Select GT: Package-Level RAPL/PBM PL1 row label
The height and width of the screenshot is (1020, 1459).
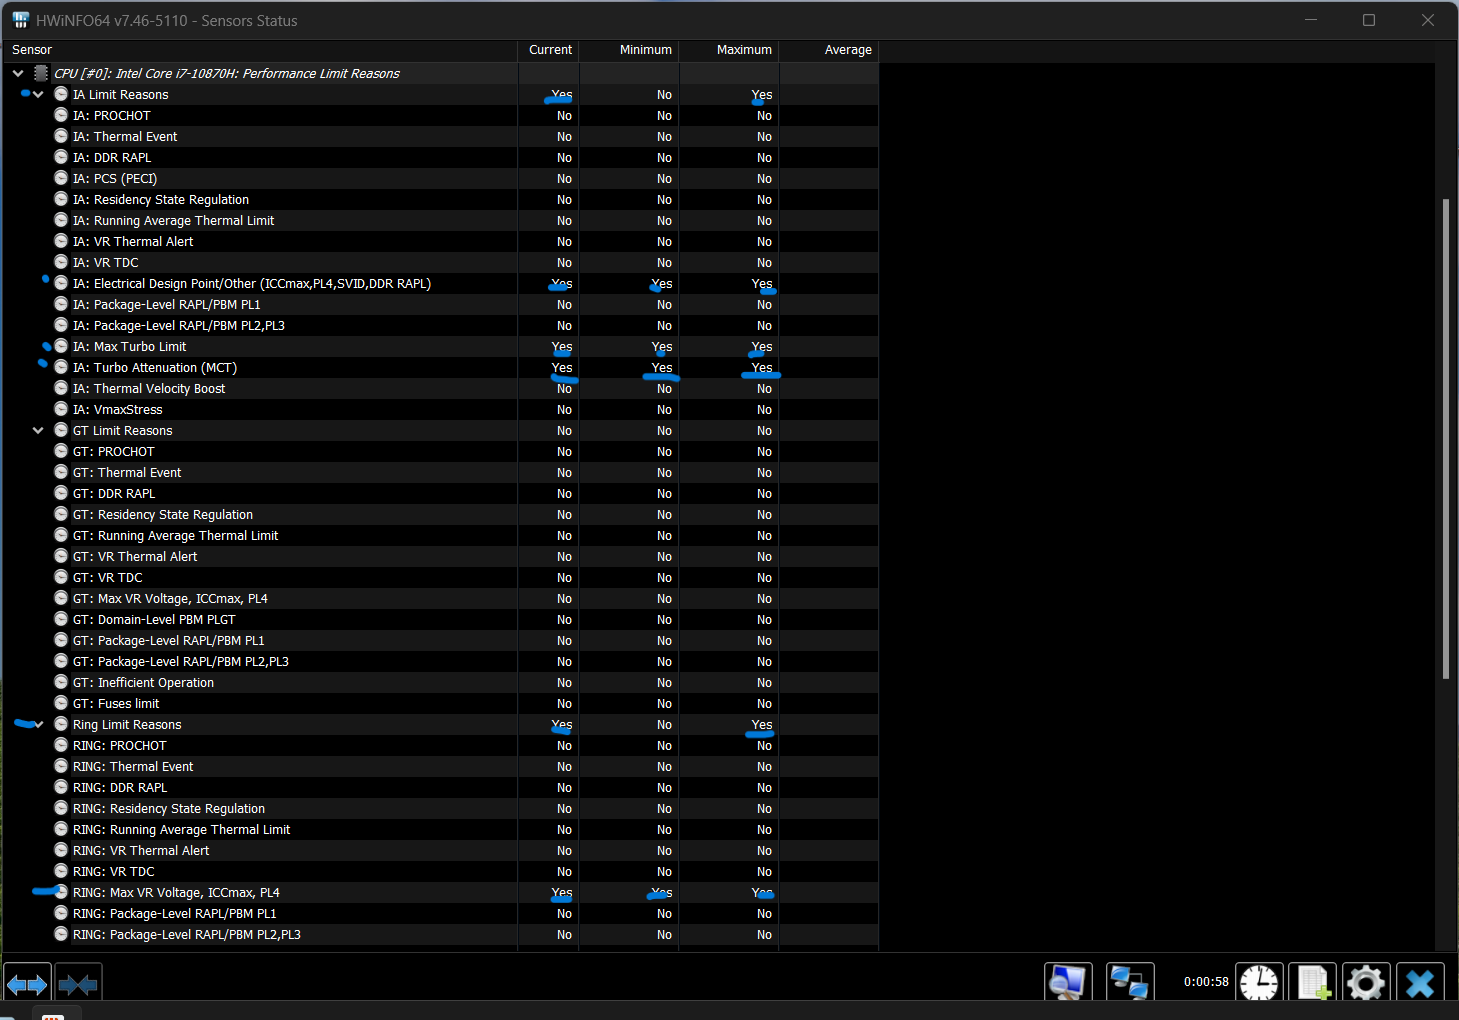point(168,640)
